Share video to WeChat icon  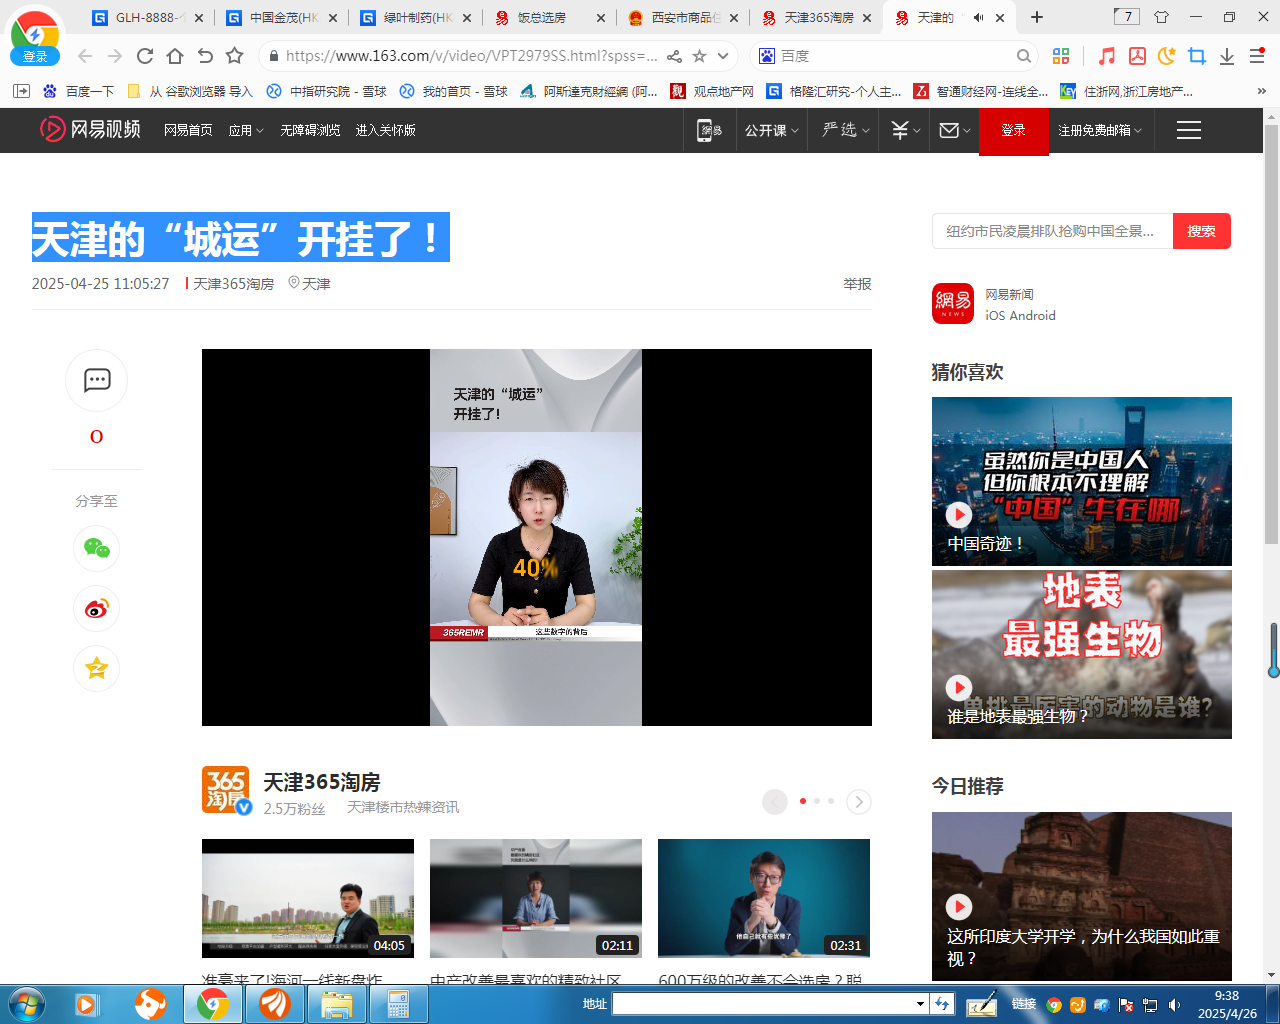(x=97, y=548)
